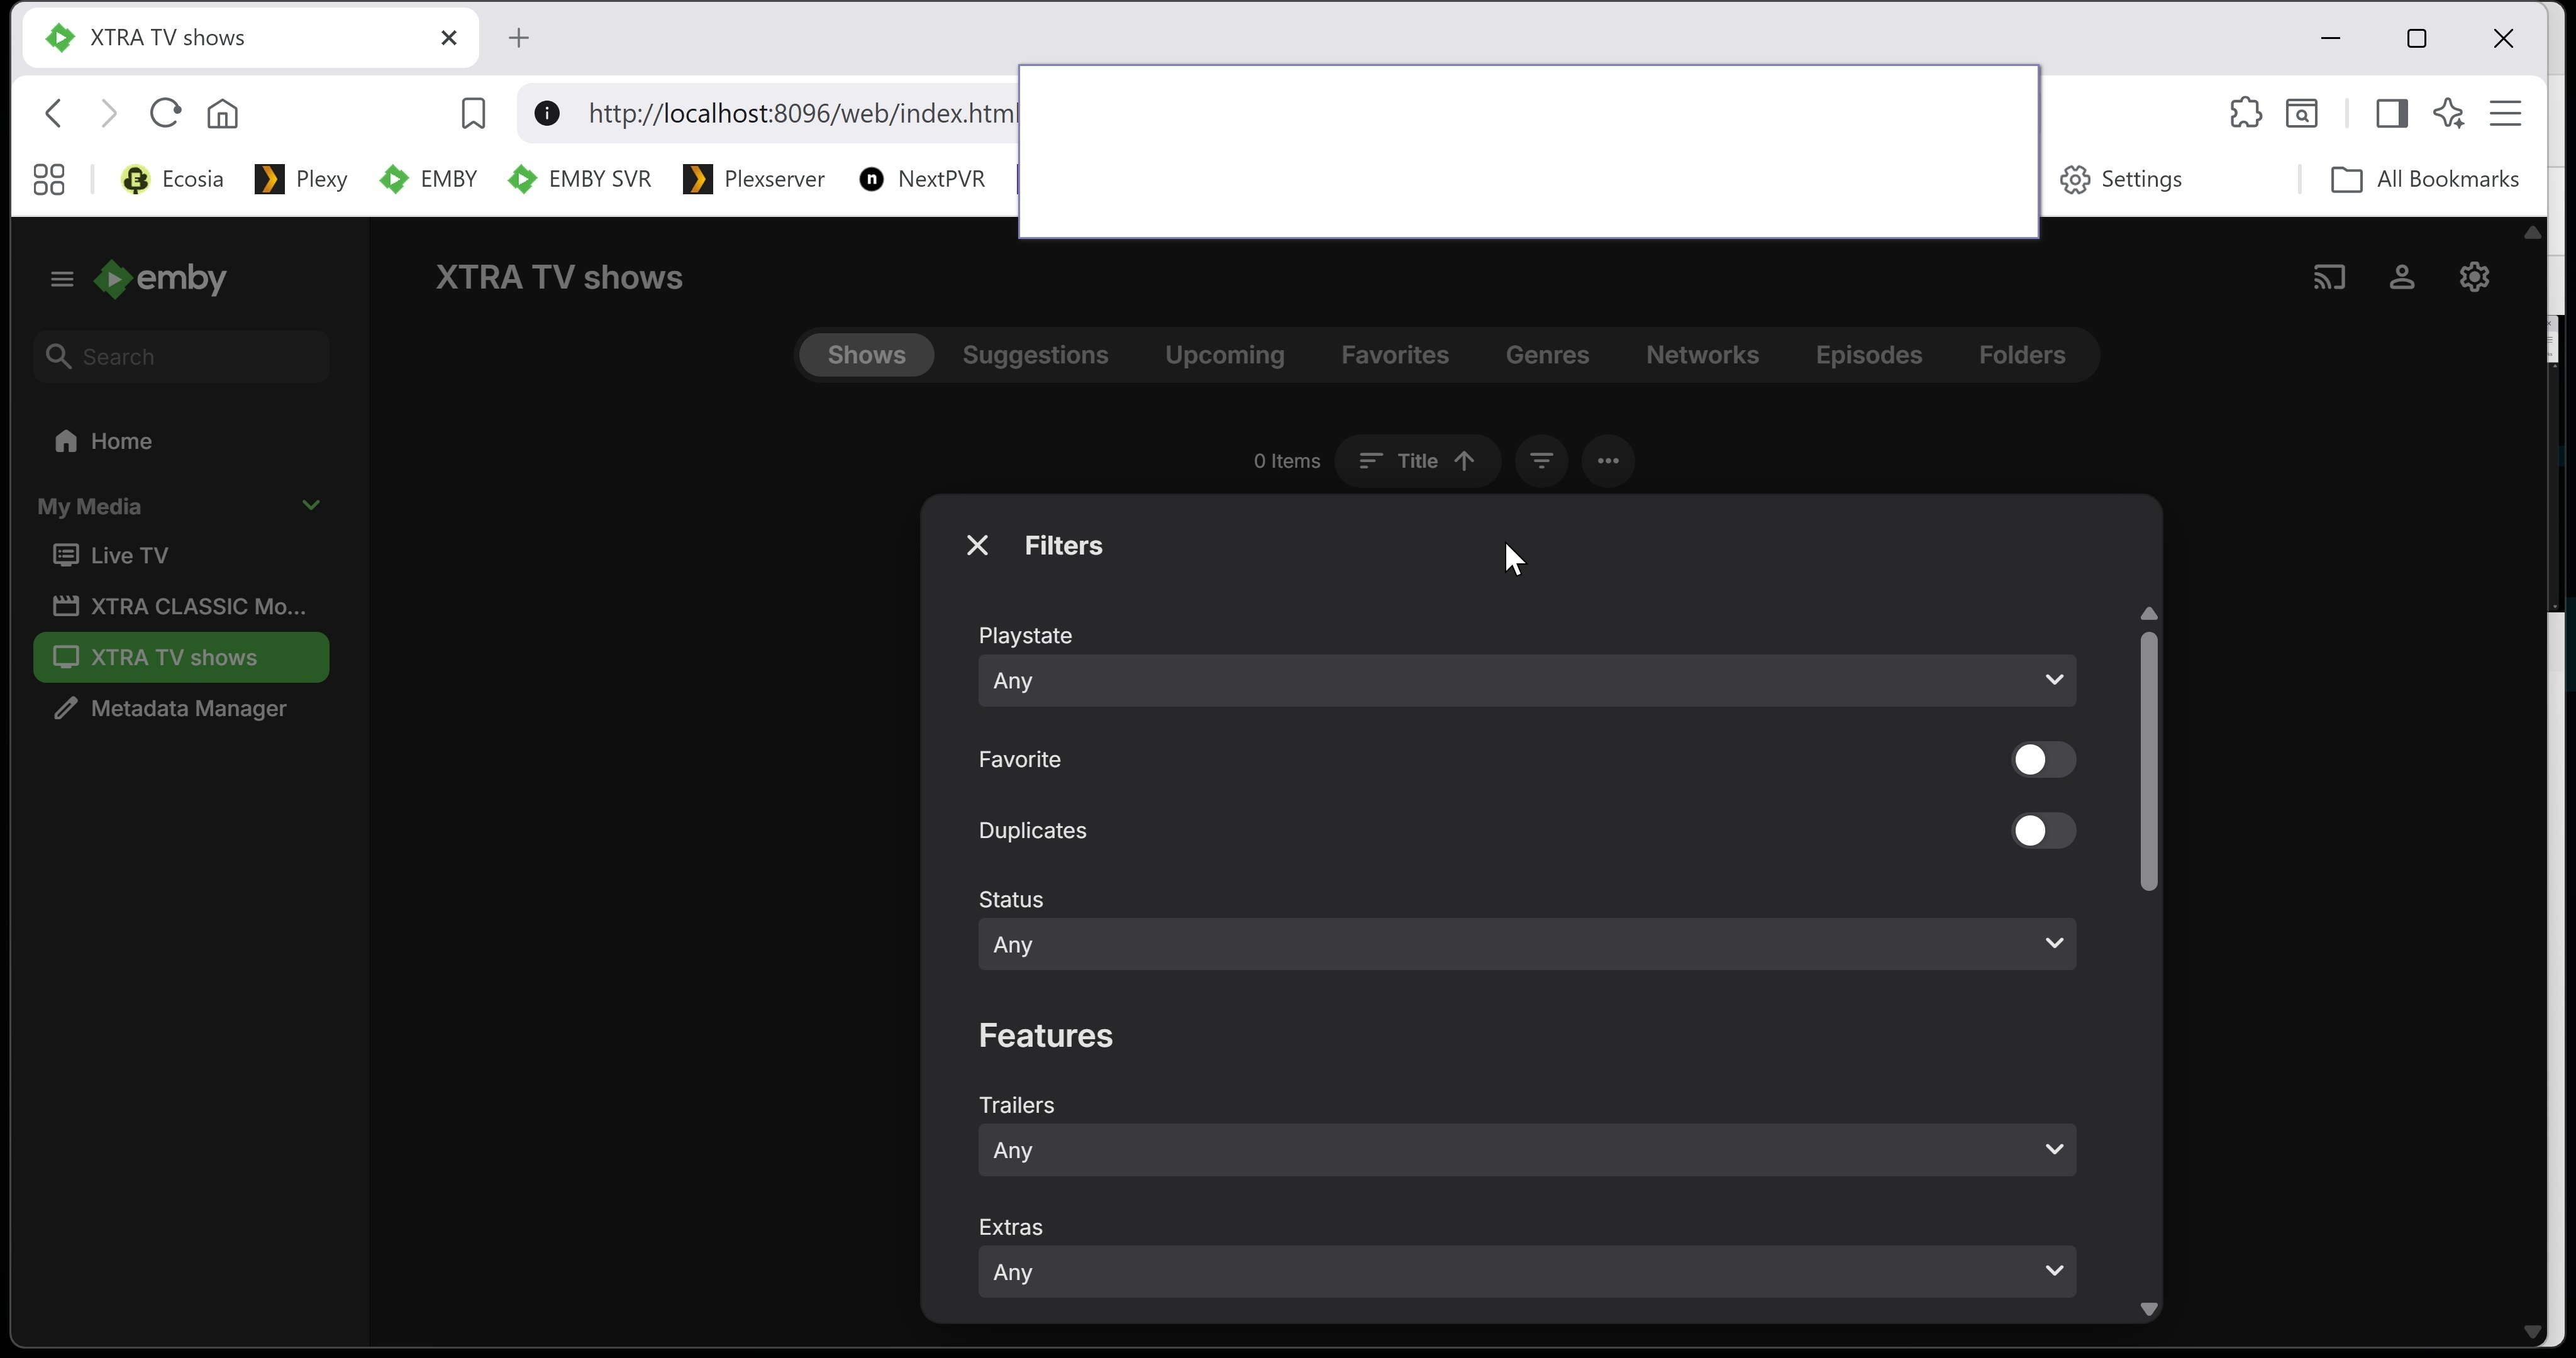This screenshot has width=2576, height=1358.
Task: Open browser extensions puzzle icon
Action: coord(2245,113)
